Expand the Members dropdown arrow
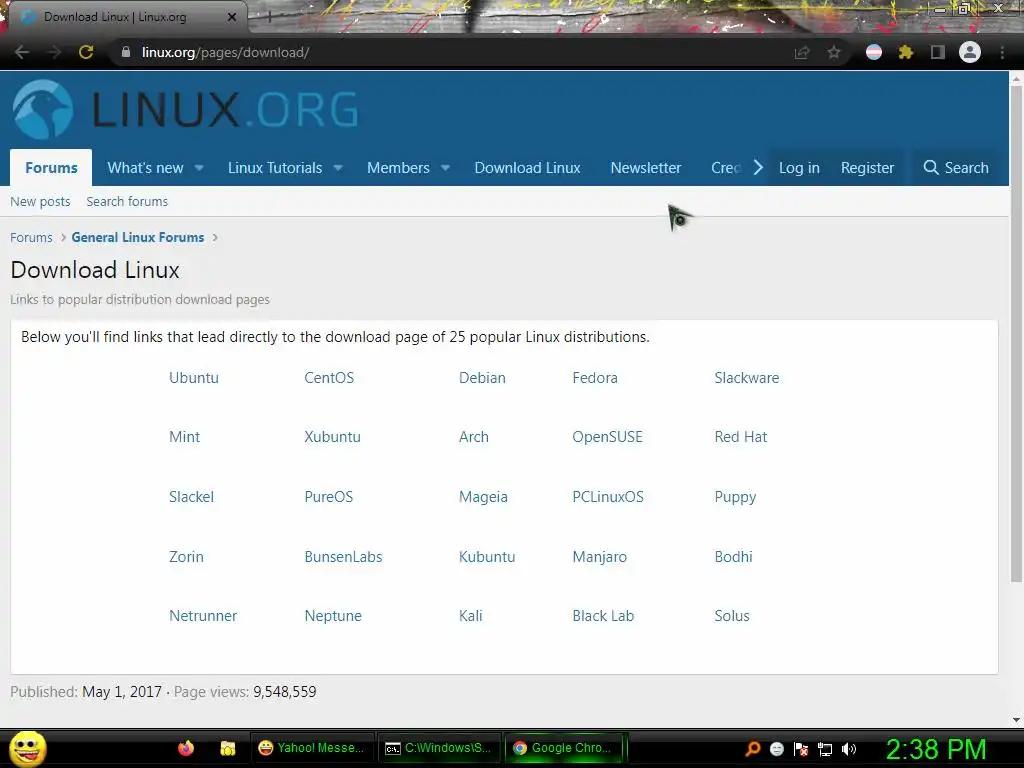This screenshot has width=1024, height=768. tap(445, 168)
